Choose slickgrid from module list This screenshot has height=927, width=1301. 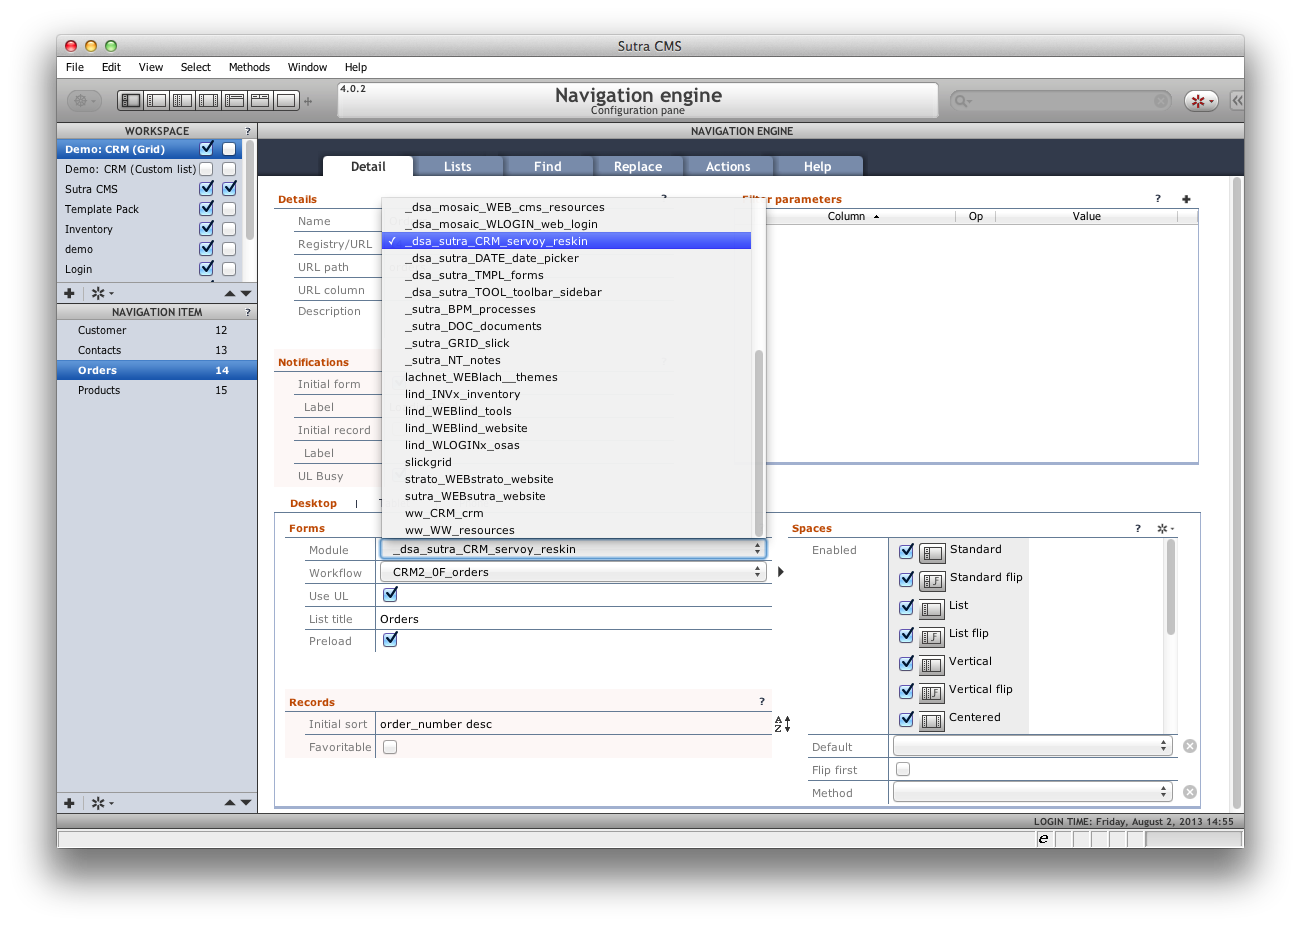click(x=566, y=462)
